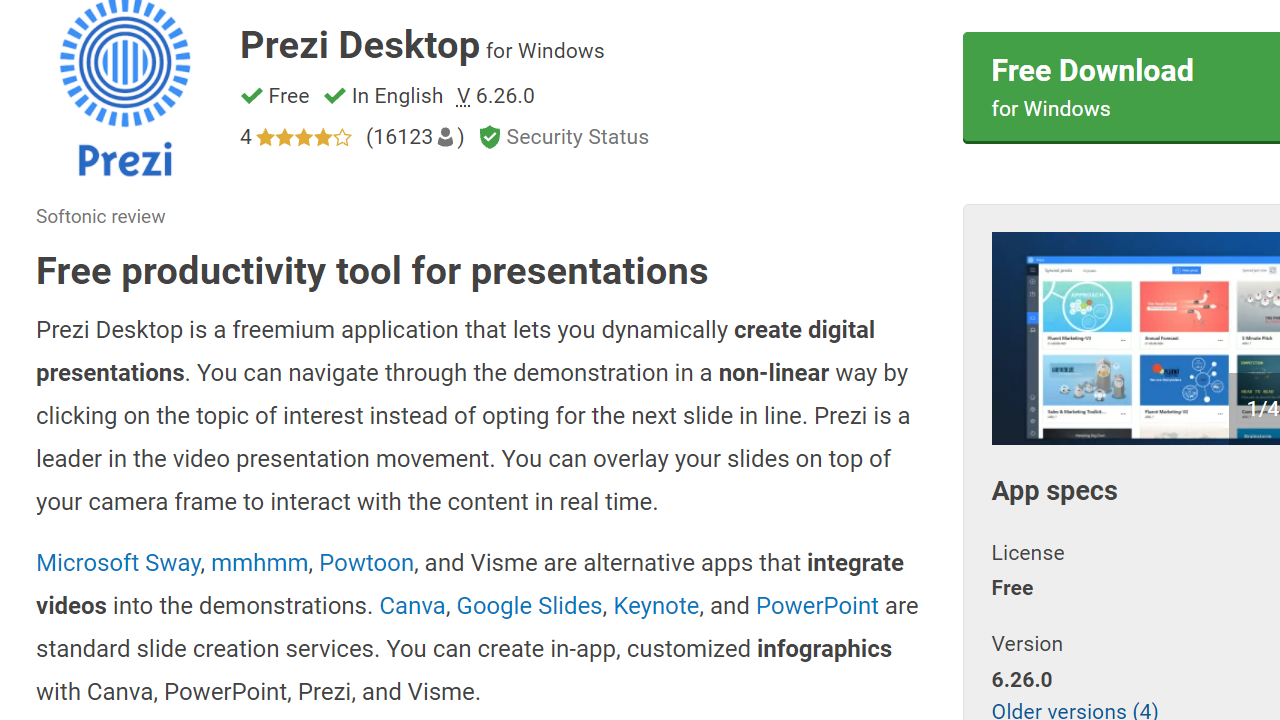This screenshot has height=720, width=1280.
Task: Toggle the Security Status verification
Action: pyautogui.click(x=563, y=137)
